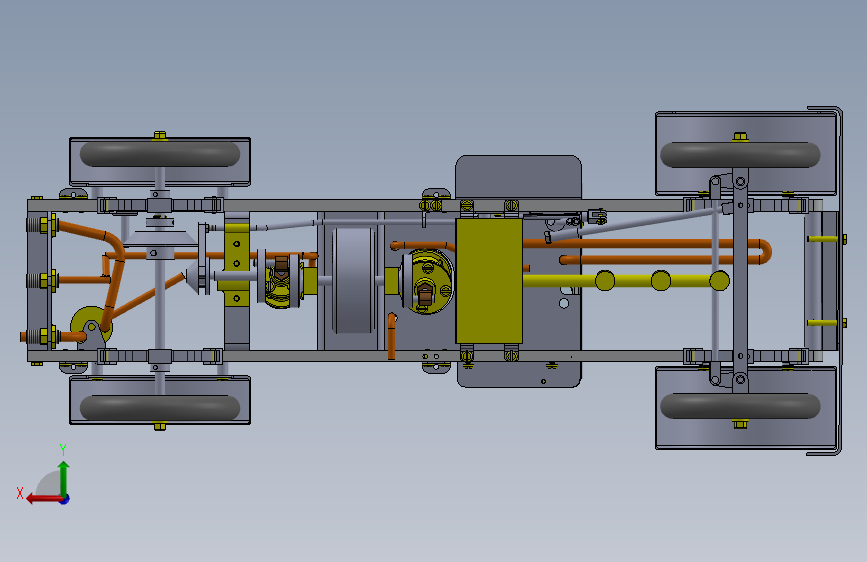Select the middle yellow disc on yellow rod
This screenshot has width=867, height=562.
pyautogui.click(x=661, y=280)
